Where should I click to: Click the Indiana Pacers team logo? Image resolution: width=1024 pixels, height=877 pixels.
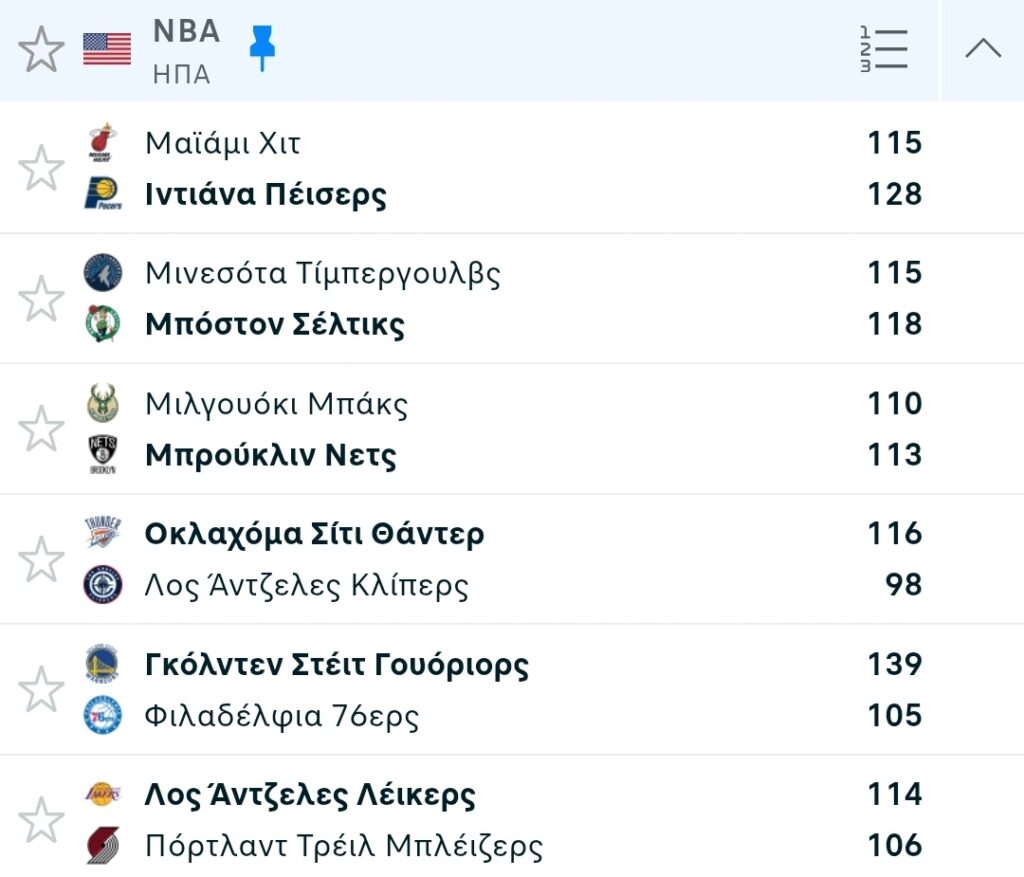[x=102, y=193]
